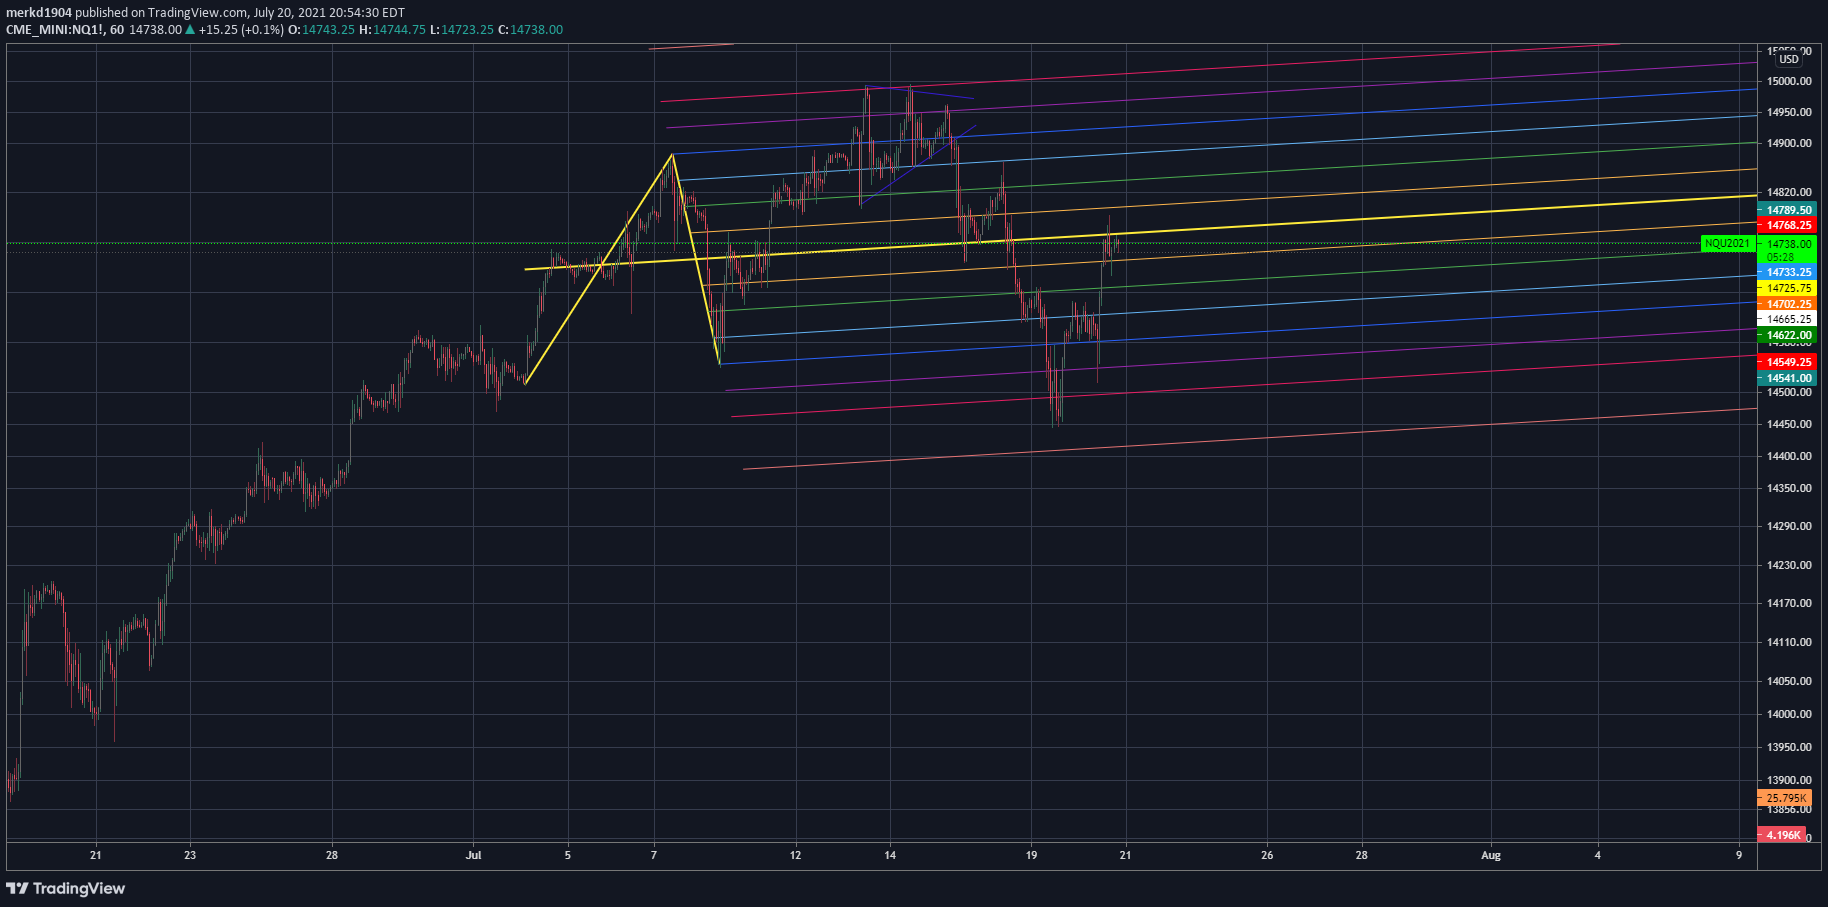This screenshot has height=907, width=1828.
Task: Click the 14290.00 price axis label
Action: (x=1789, y=526)
